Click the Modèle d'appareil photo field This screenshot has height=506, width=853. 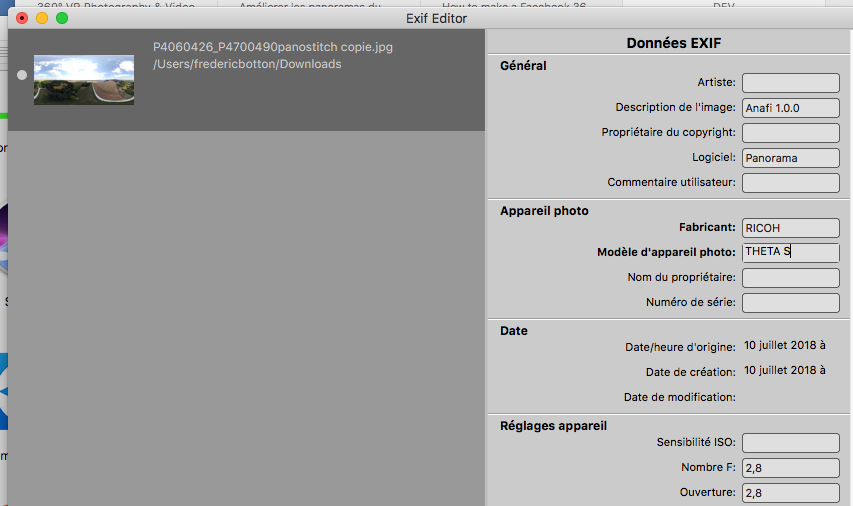click(790, 252)
